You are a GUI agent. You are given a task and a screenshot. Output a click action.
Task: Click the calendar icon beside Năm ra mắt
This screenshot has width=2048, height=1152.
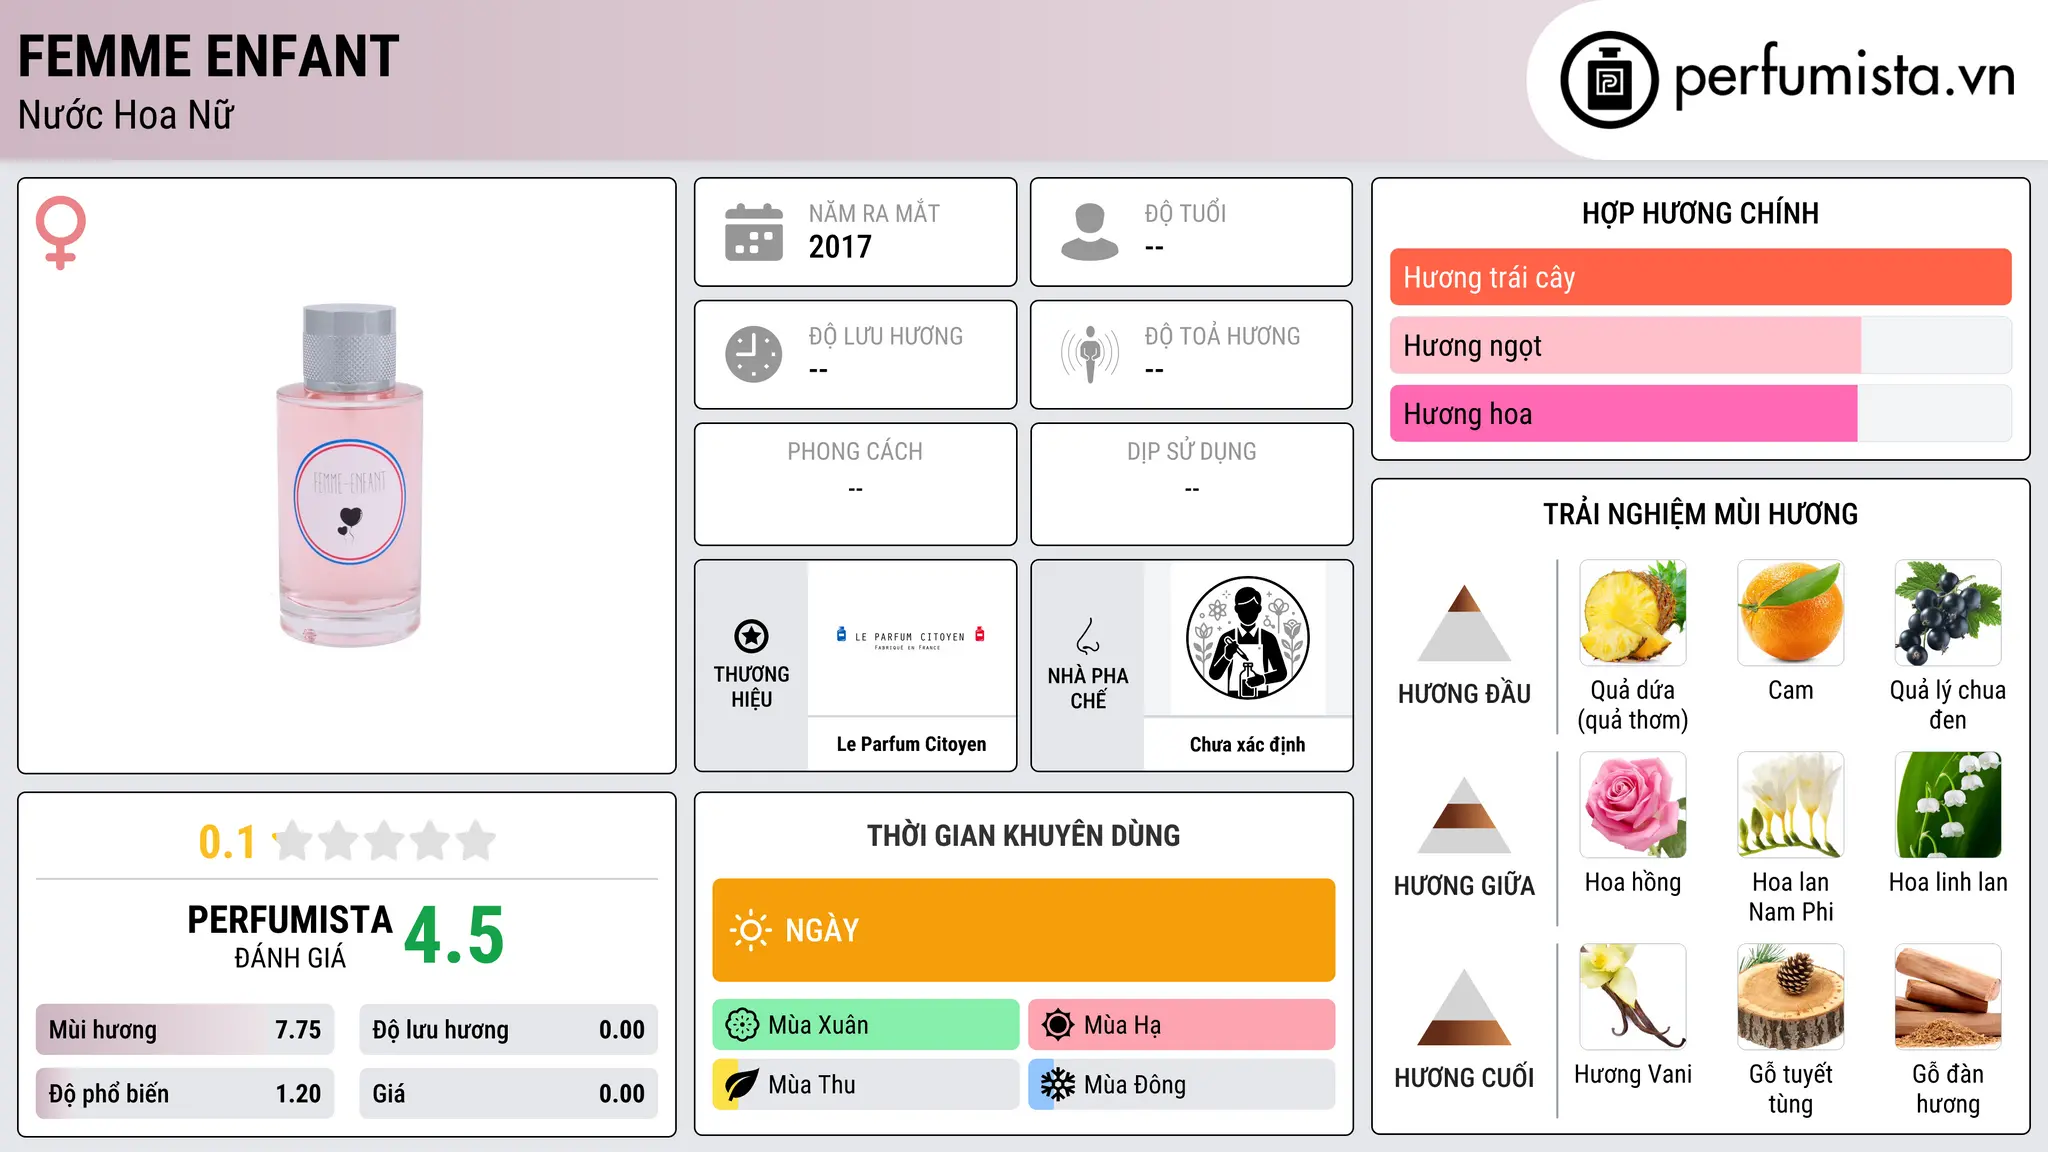pos(754,232)
